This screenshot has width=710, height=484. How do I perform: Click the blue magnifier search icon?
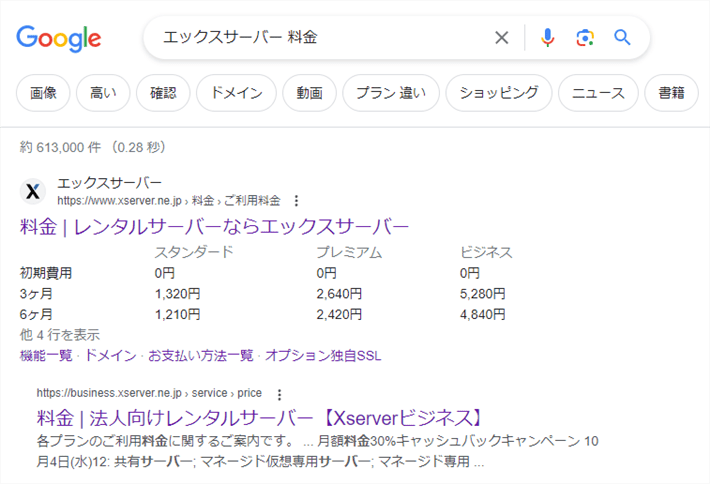(622, 37)
